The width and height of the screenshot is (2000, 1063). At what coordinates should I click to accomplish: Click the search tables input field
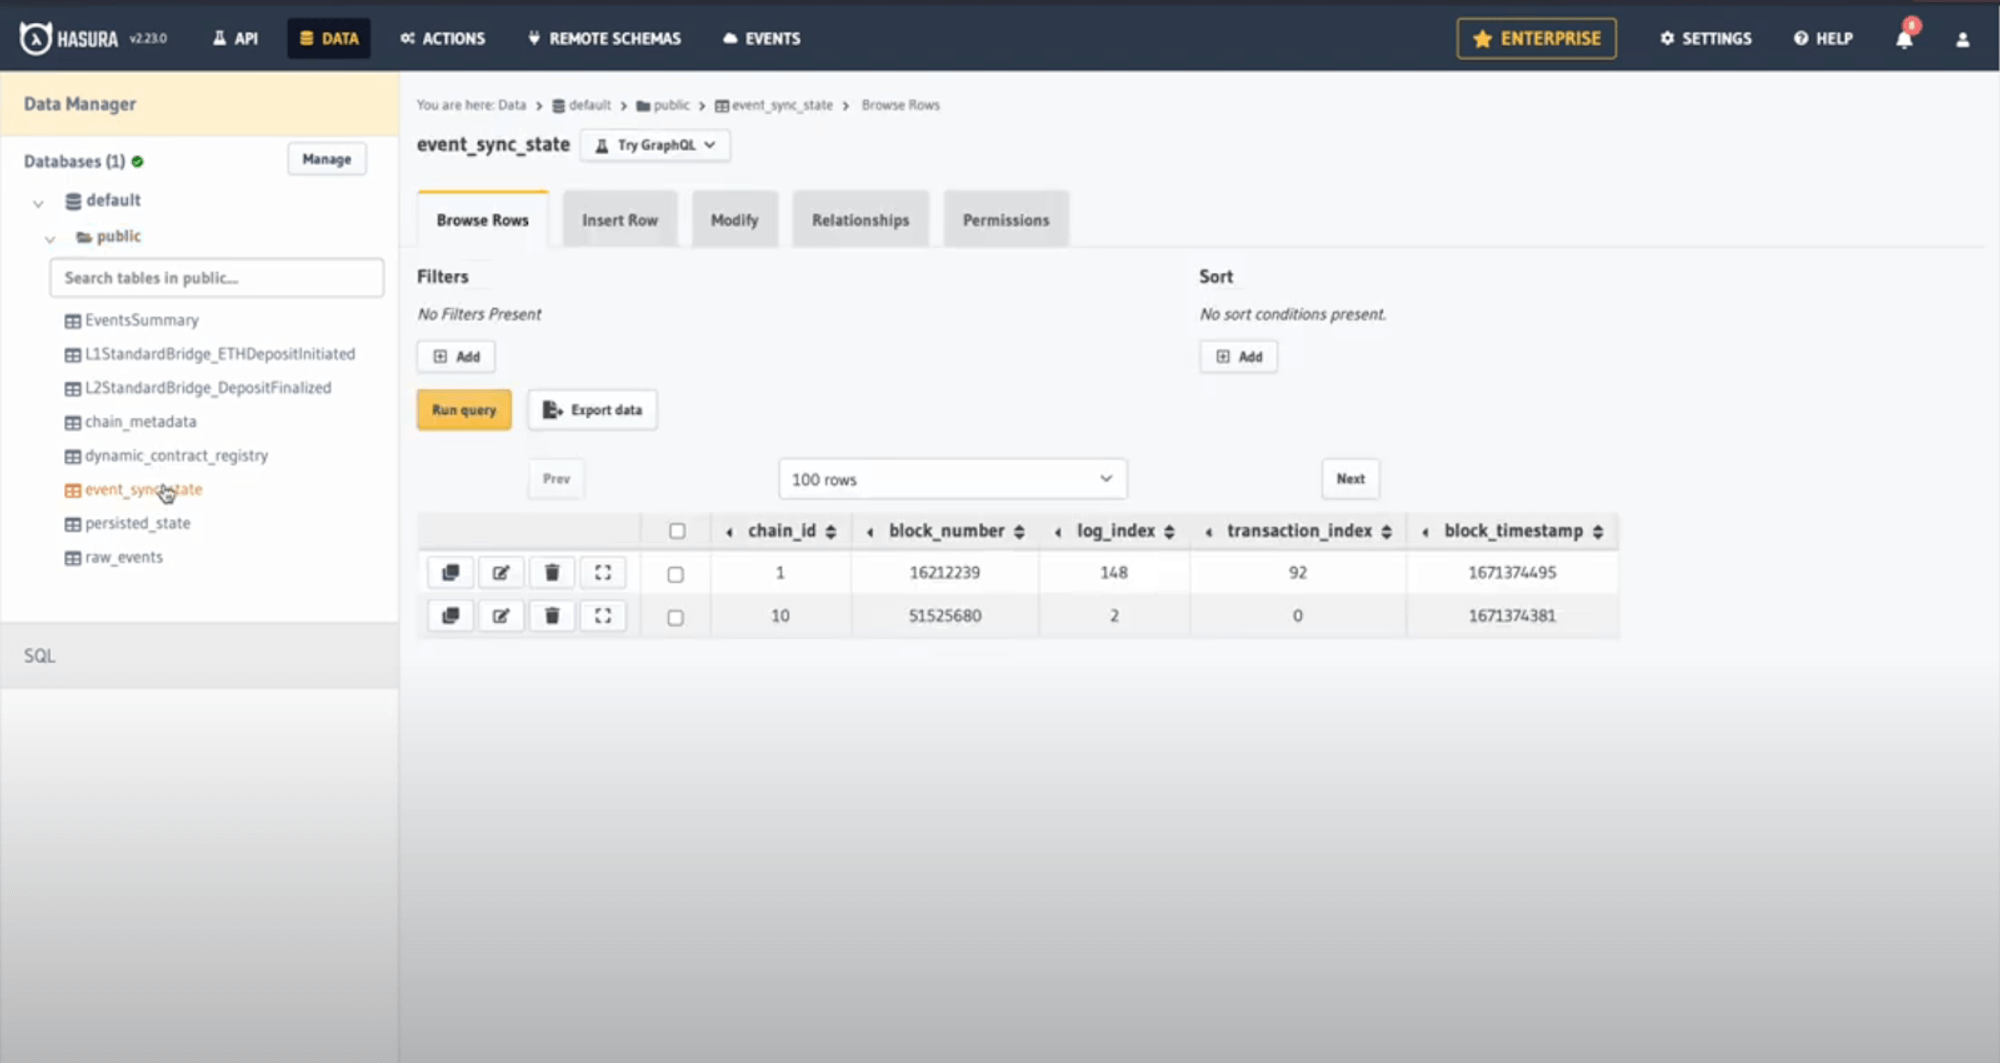(216, 277)
